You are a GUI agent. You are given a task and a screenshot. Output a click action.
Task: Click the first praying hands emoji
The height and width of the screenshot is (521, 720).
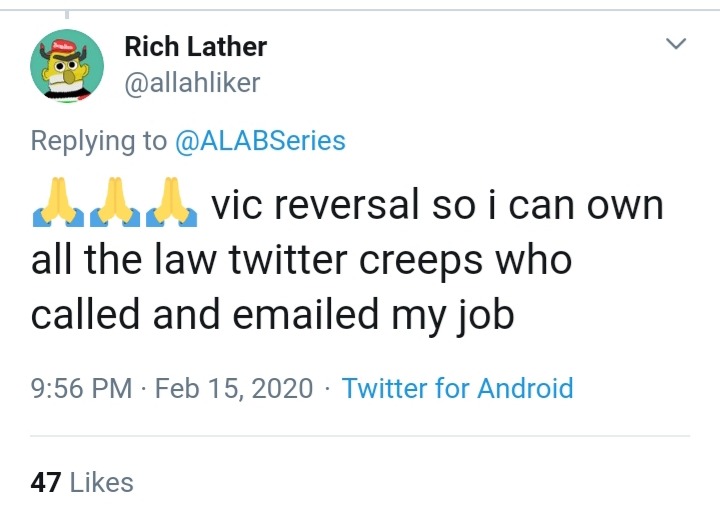pyautogui.click(x=58, y=202)
